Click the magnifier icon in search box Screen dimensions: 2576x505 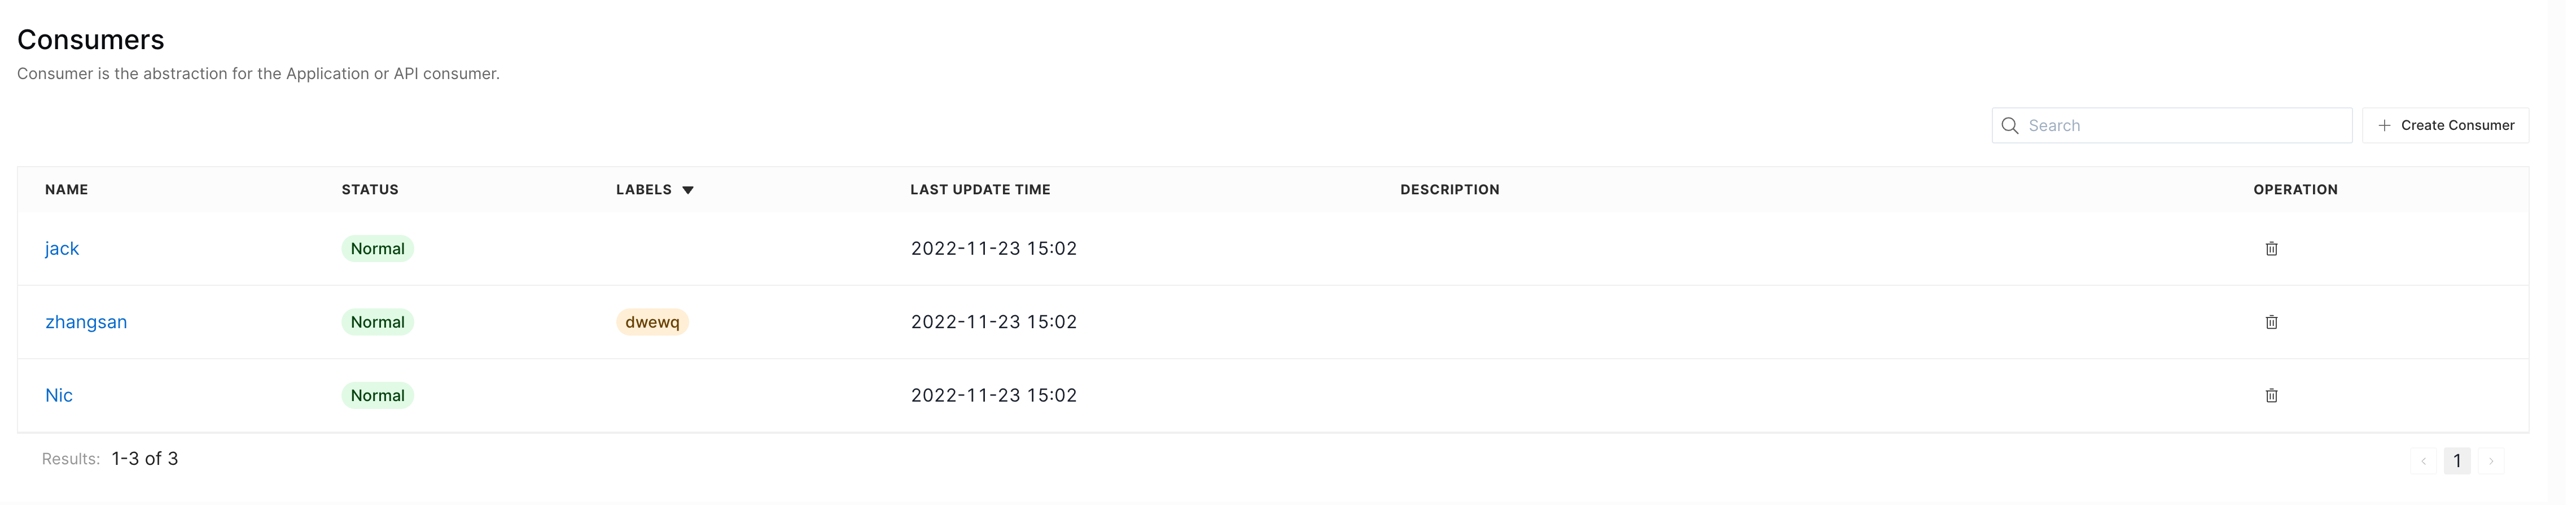click(x=2010, y=125)
